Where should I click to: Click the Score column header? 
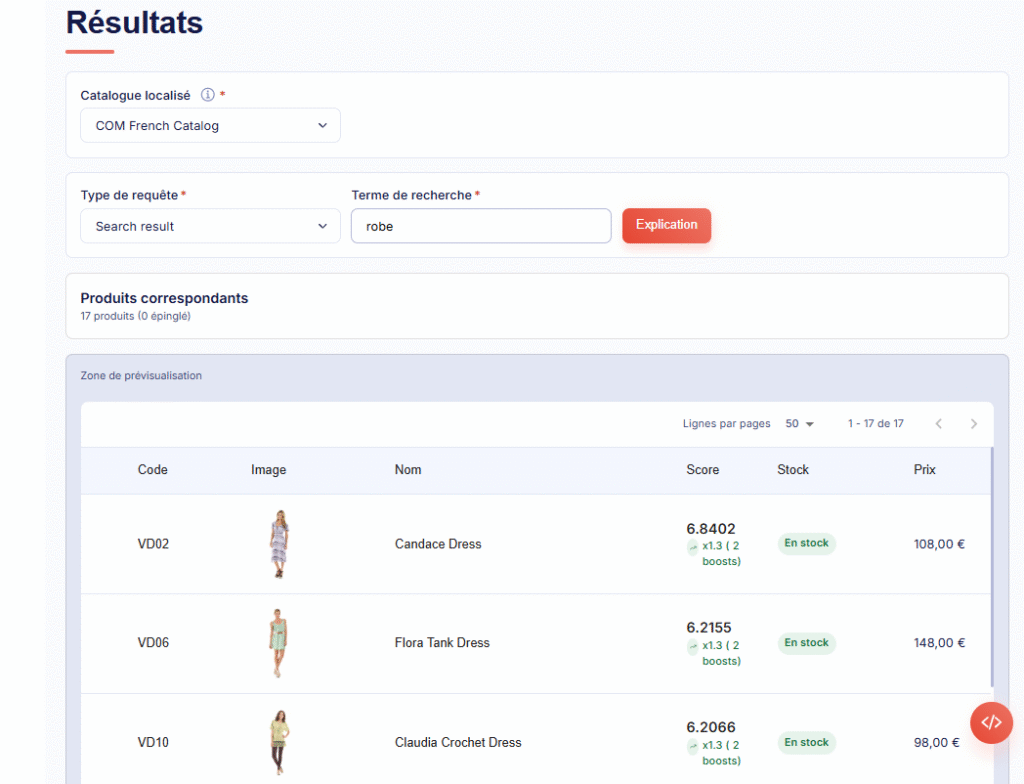point(702,470)
